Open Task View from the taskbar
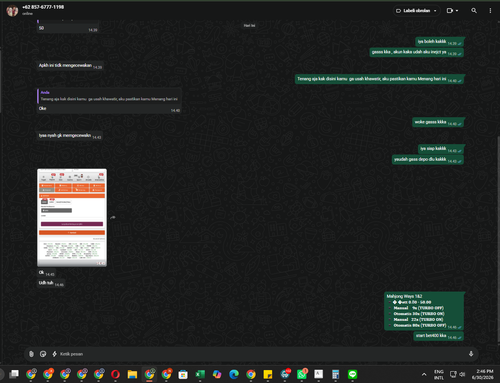Viewport: 500px width, 383px height. [x=14, y=374]
